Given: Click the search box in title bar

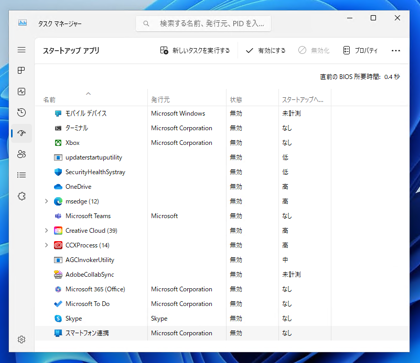Looking at the screenshot, I should point(203,24).
